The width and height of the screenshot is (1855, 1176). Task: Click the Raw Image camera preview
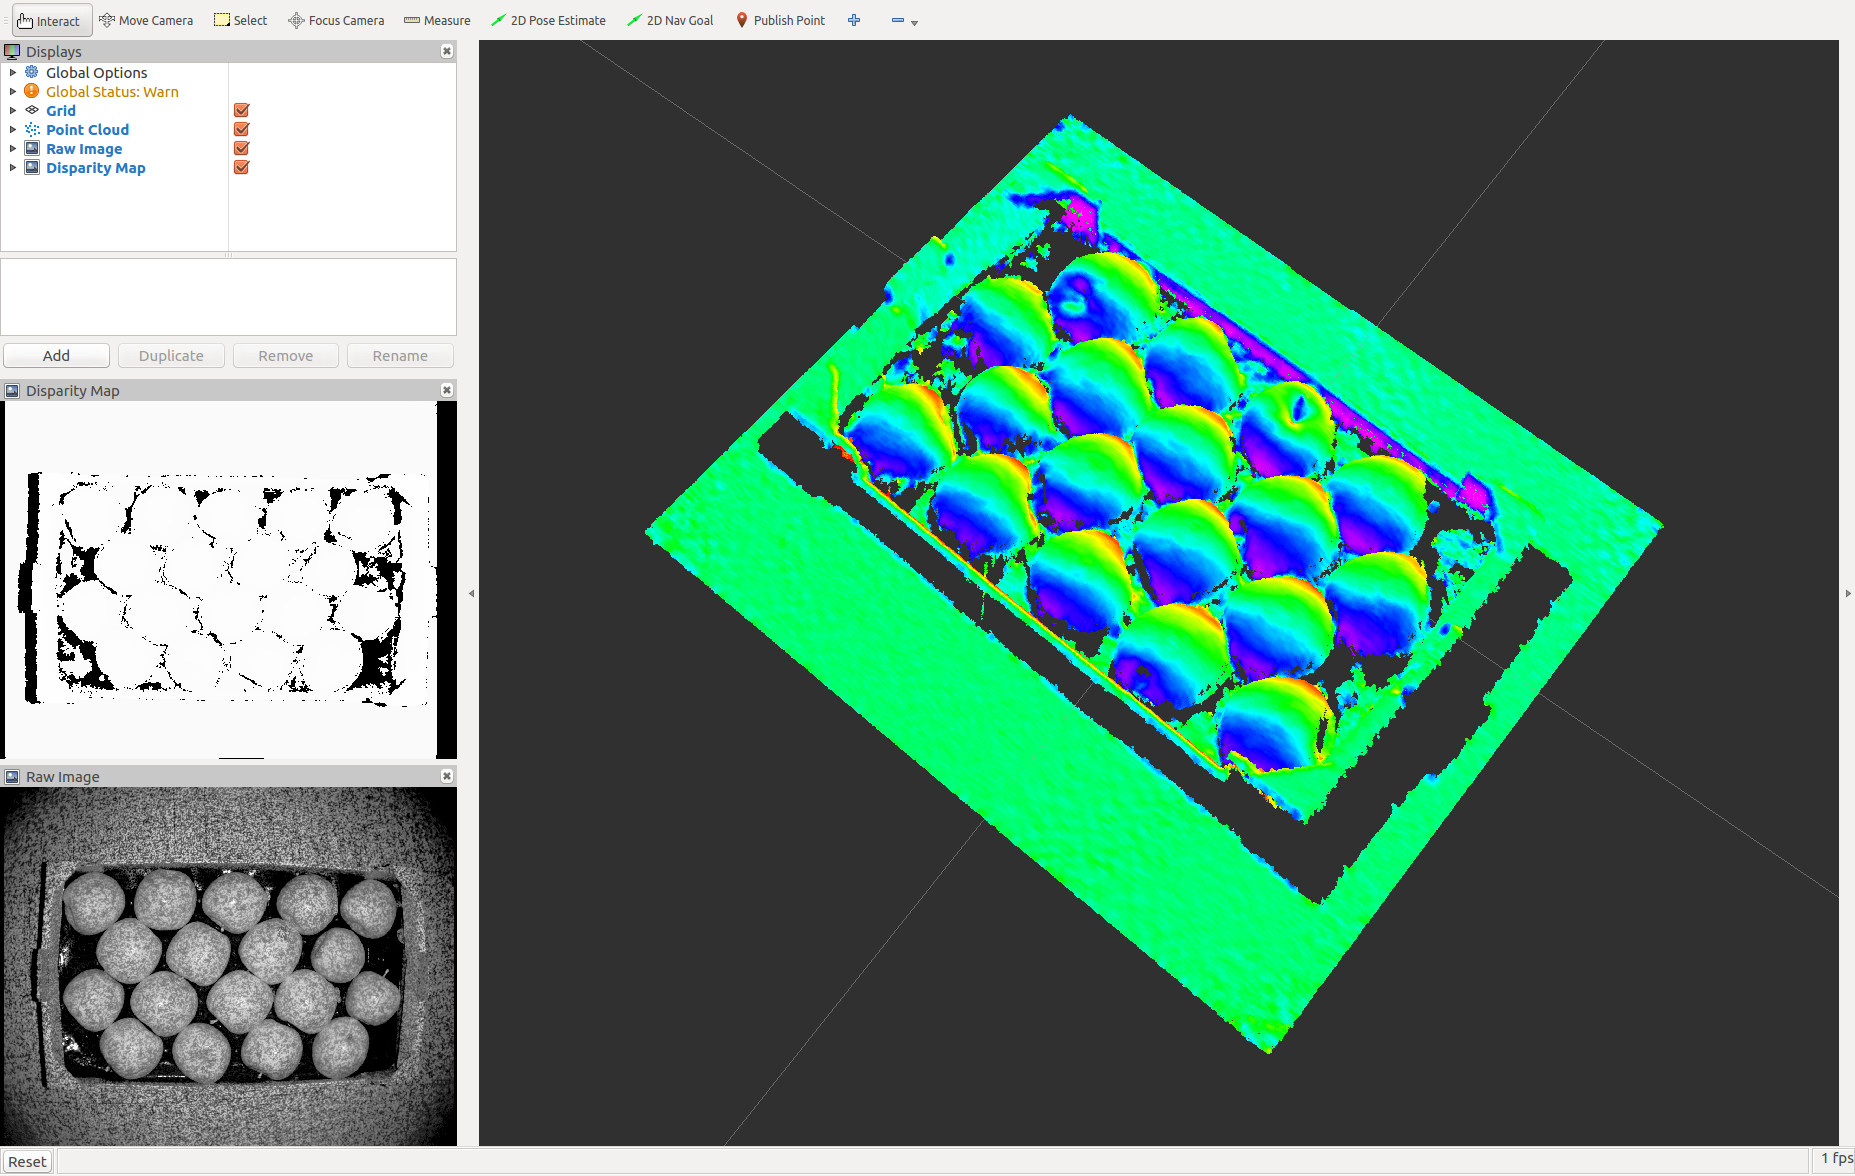point(229,966)
